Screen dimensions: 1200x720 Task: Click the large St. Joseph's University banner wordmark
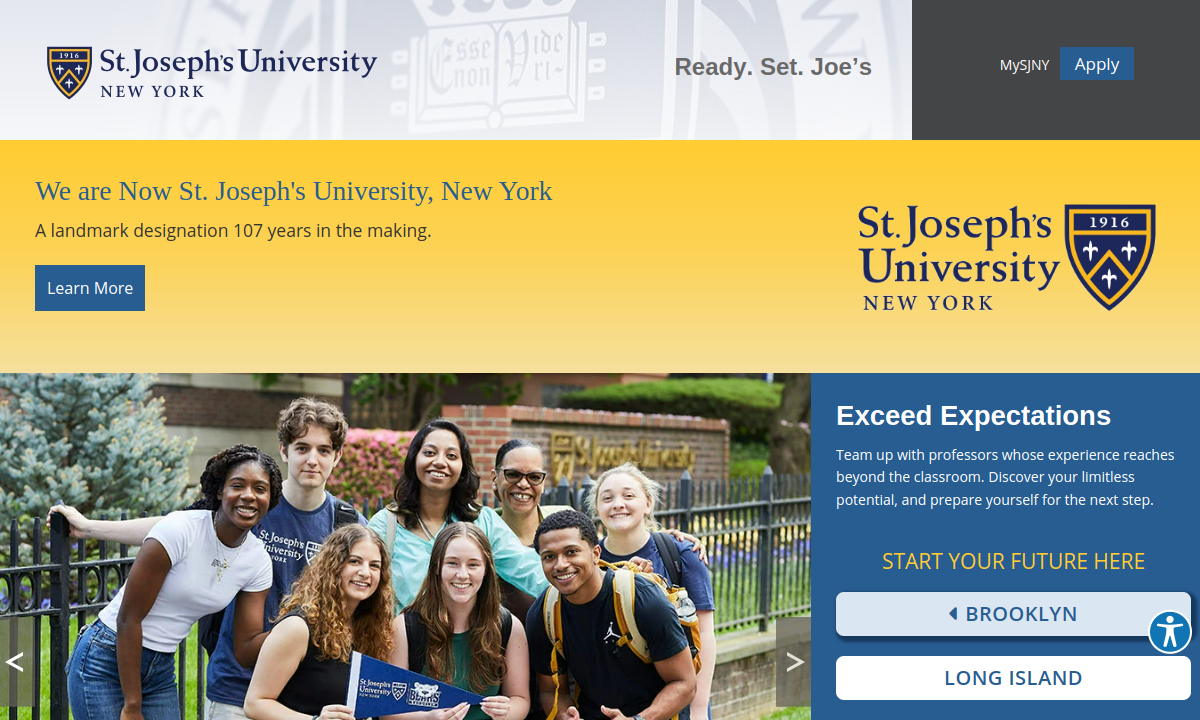click(x=958, y=257)
